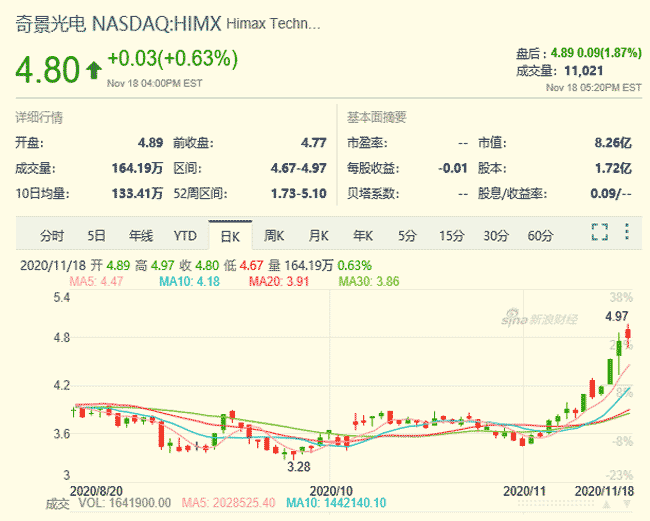Open the 年线 yearly line tab
Screen dimensions: 650x521
[140, 236]
